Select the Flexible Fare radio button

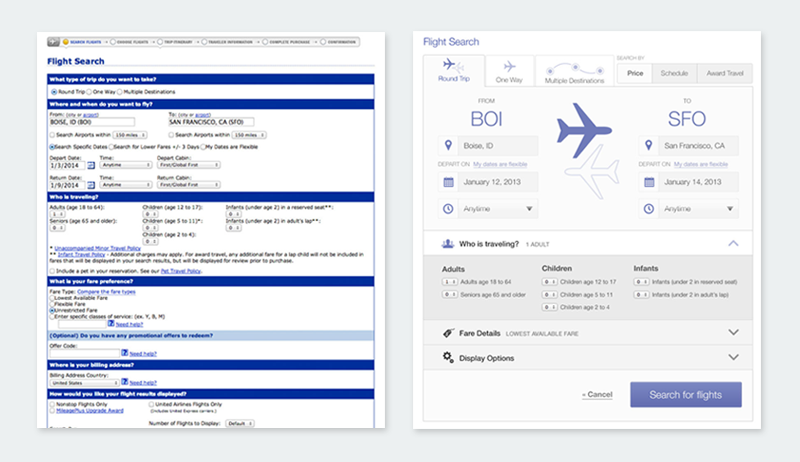(x=52, y=304)
